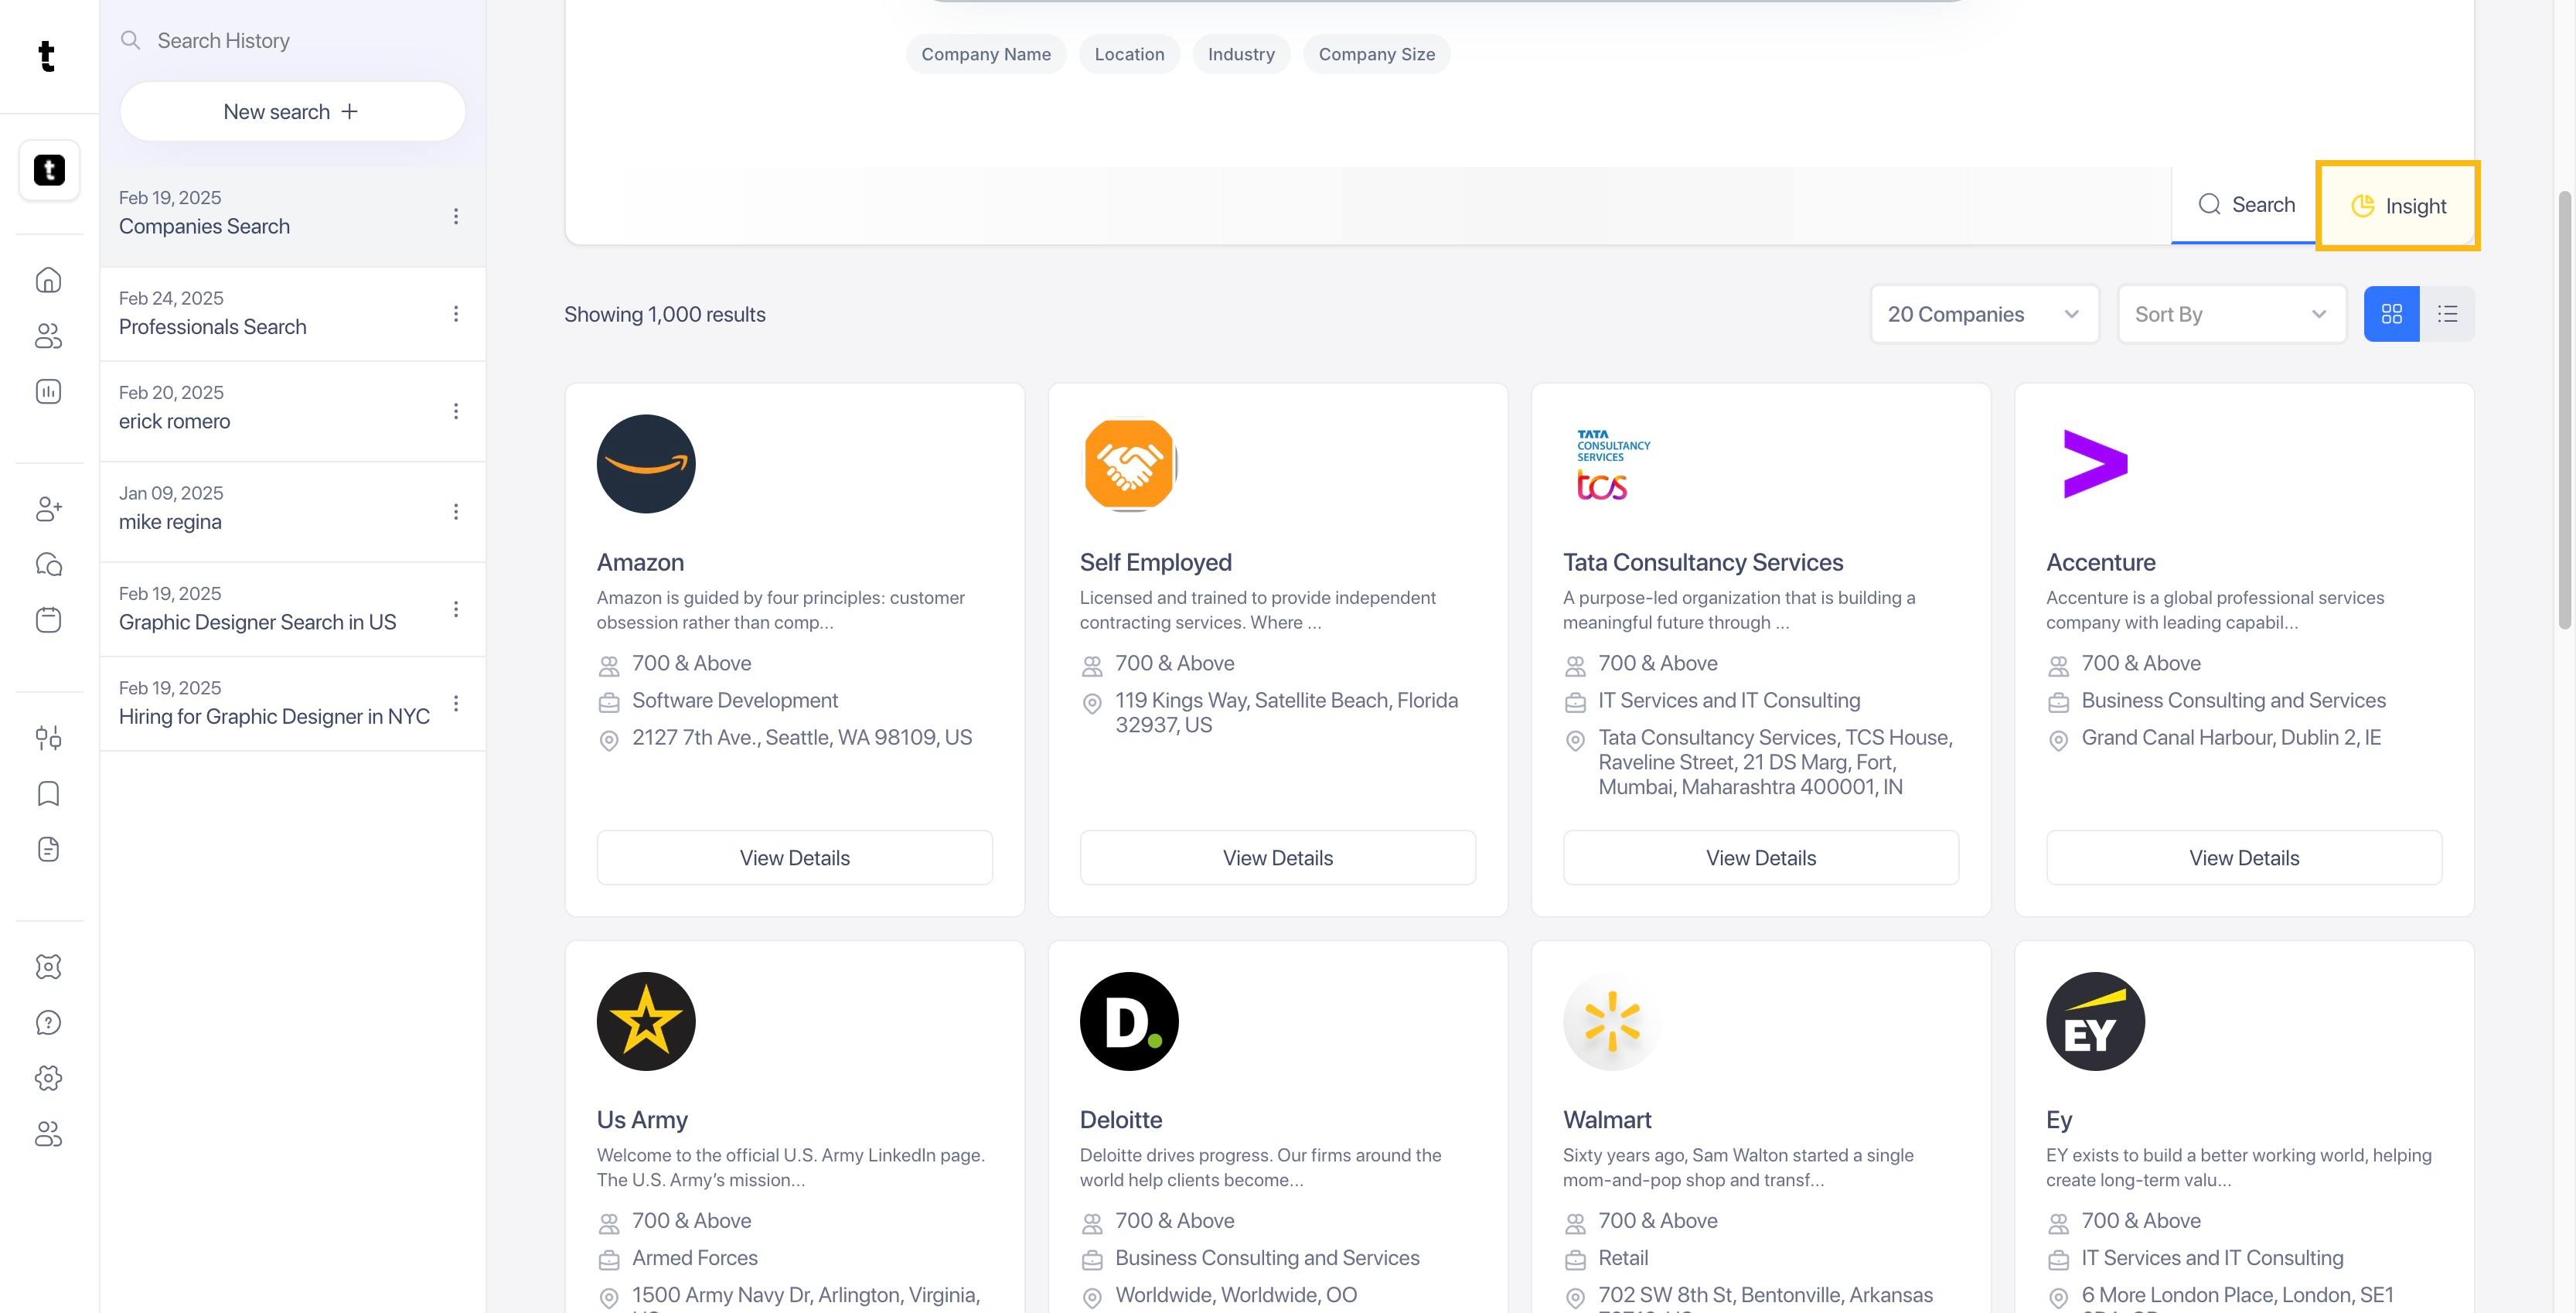Screen dimensions: 2576x1313
Task: Switch to grid view layout
Action: [2391, 314]
